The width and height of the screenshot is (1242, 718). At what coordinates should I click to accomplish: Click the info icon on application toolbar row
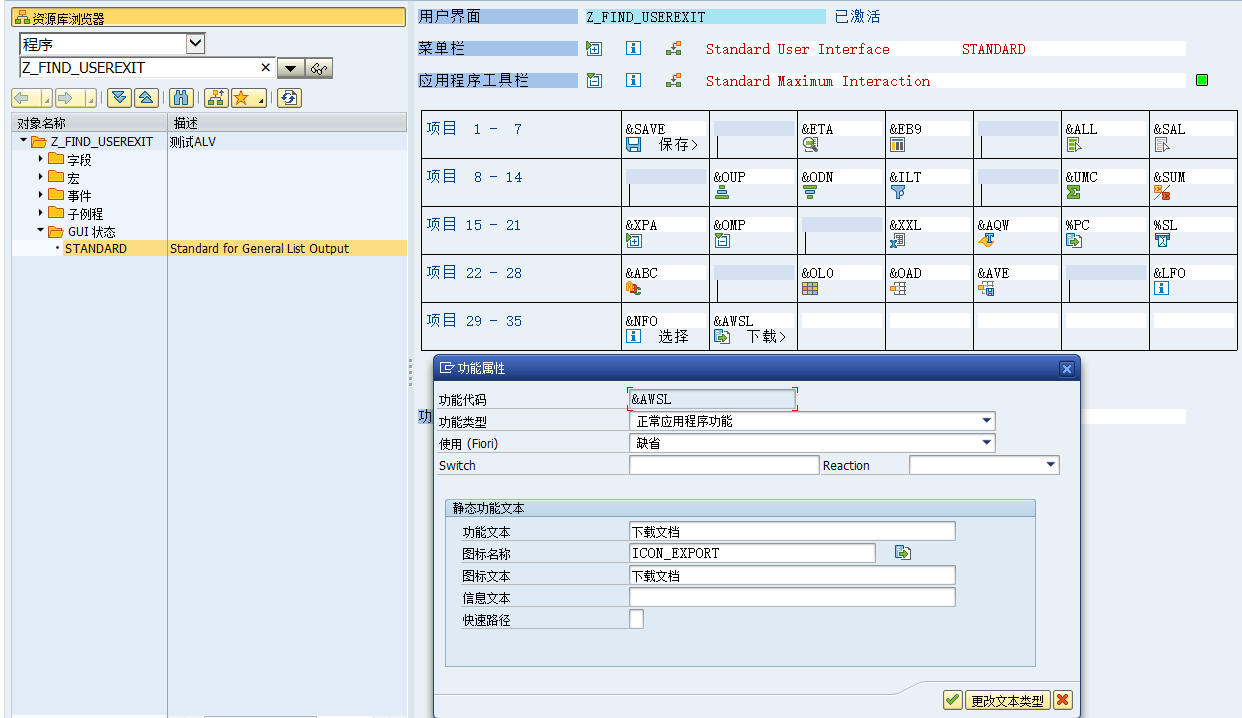(633, 81)
